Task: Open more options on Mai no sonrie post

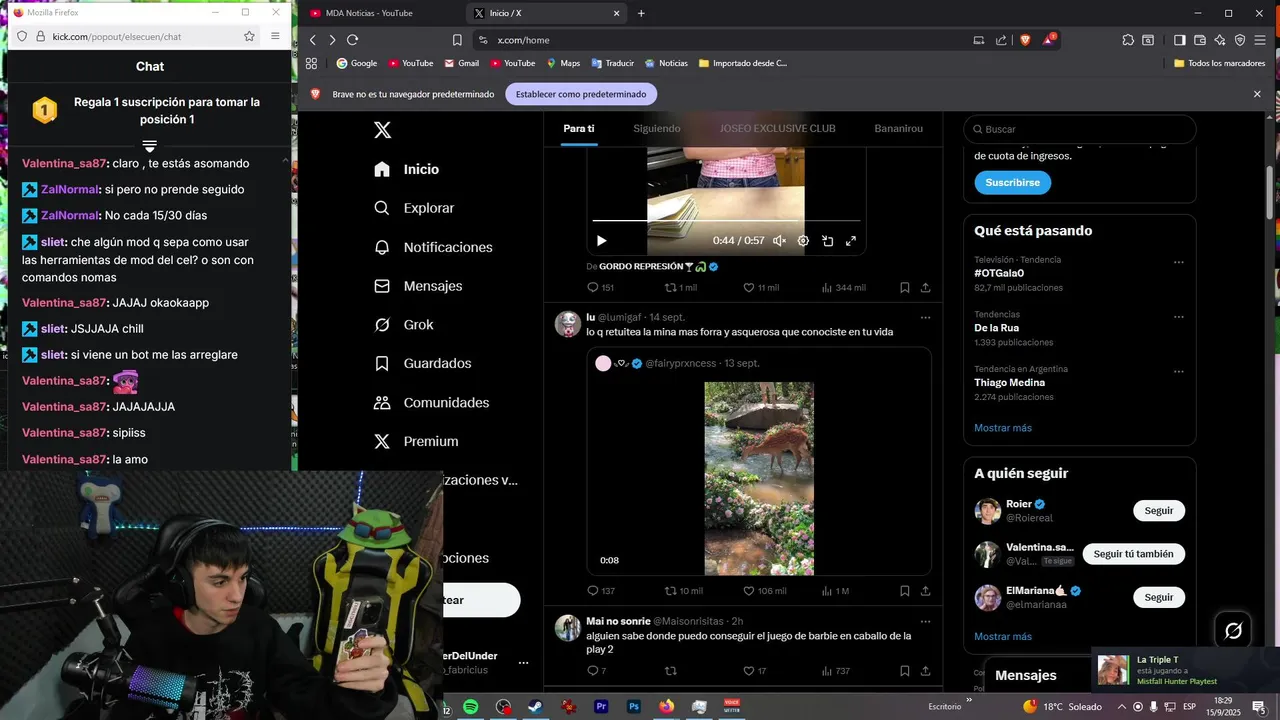Action: tap(925, 621)
